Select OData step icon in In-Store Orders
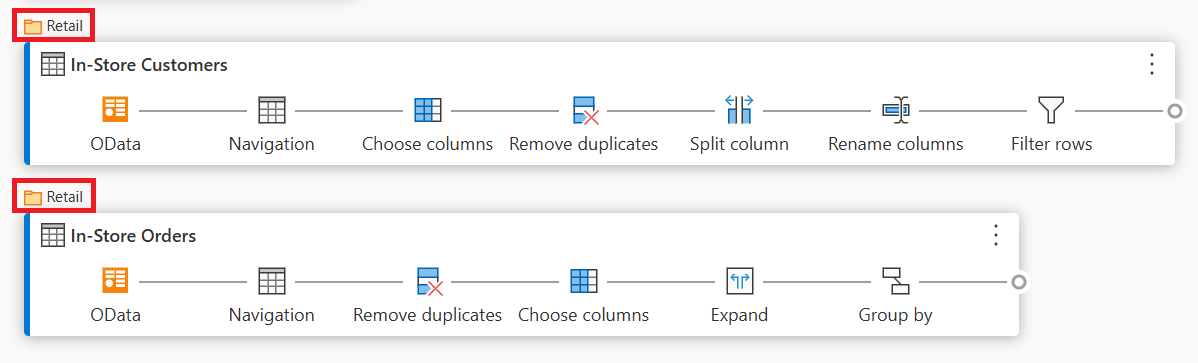This screenshot has width=1198, height=363. click(115, 282)
